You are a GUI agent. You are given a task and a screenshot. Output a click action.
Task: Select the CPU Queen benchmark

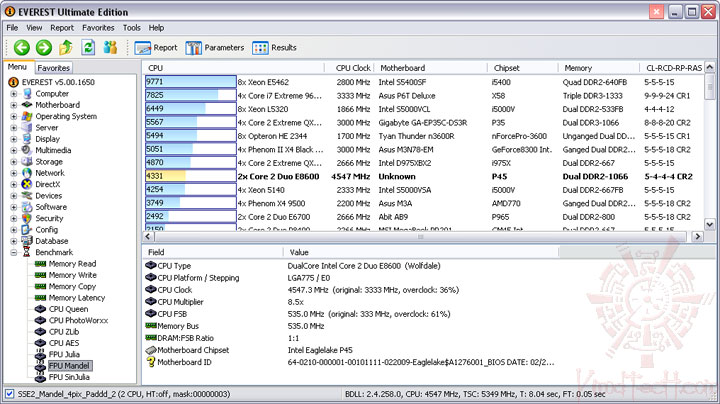point(68,309)
